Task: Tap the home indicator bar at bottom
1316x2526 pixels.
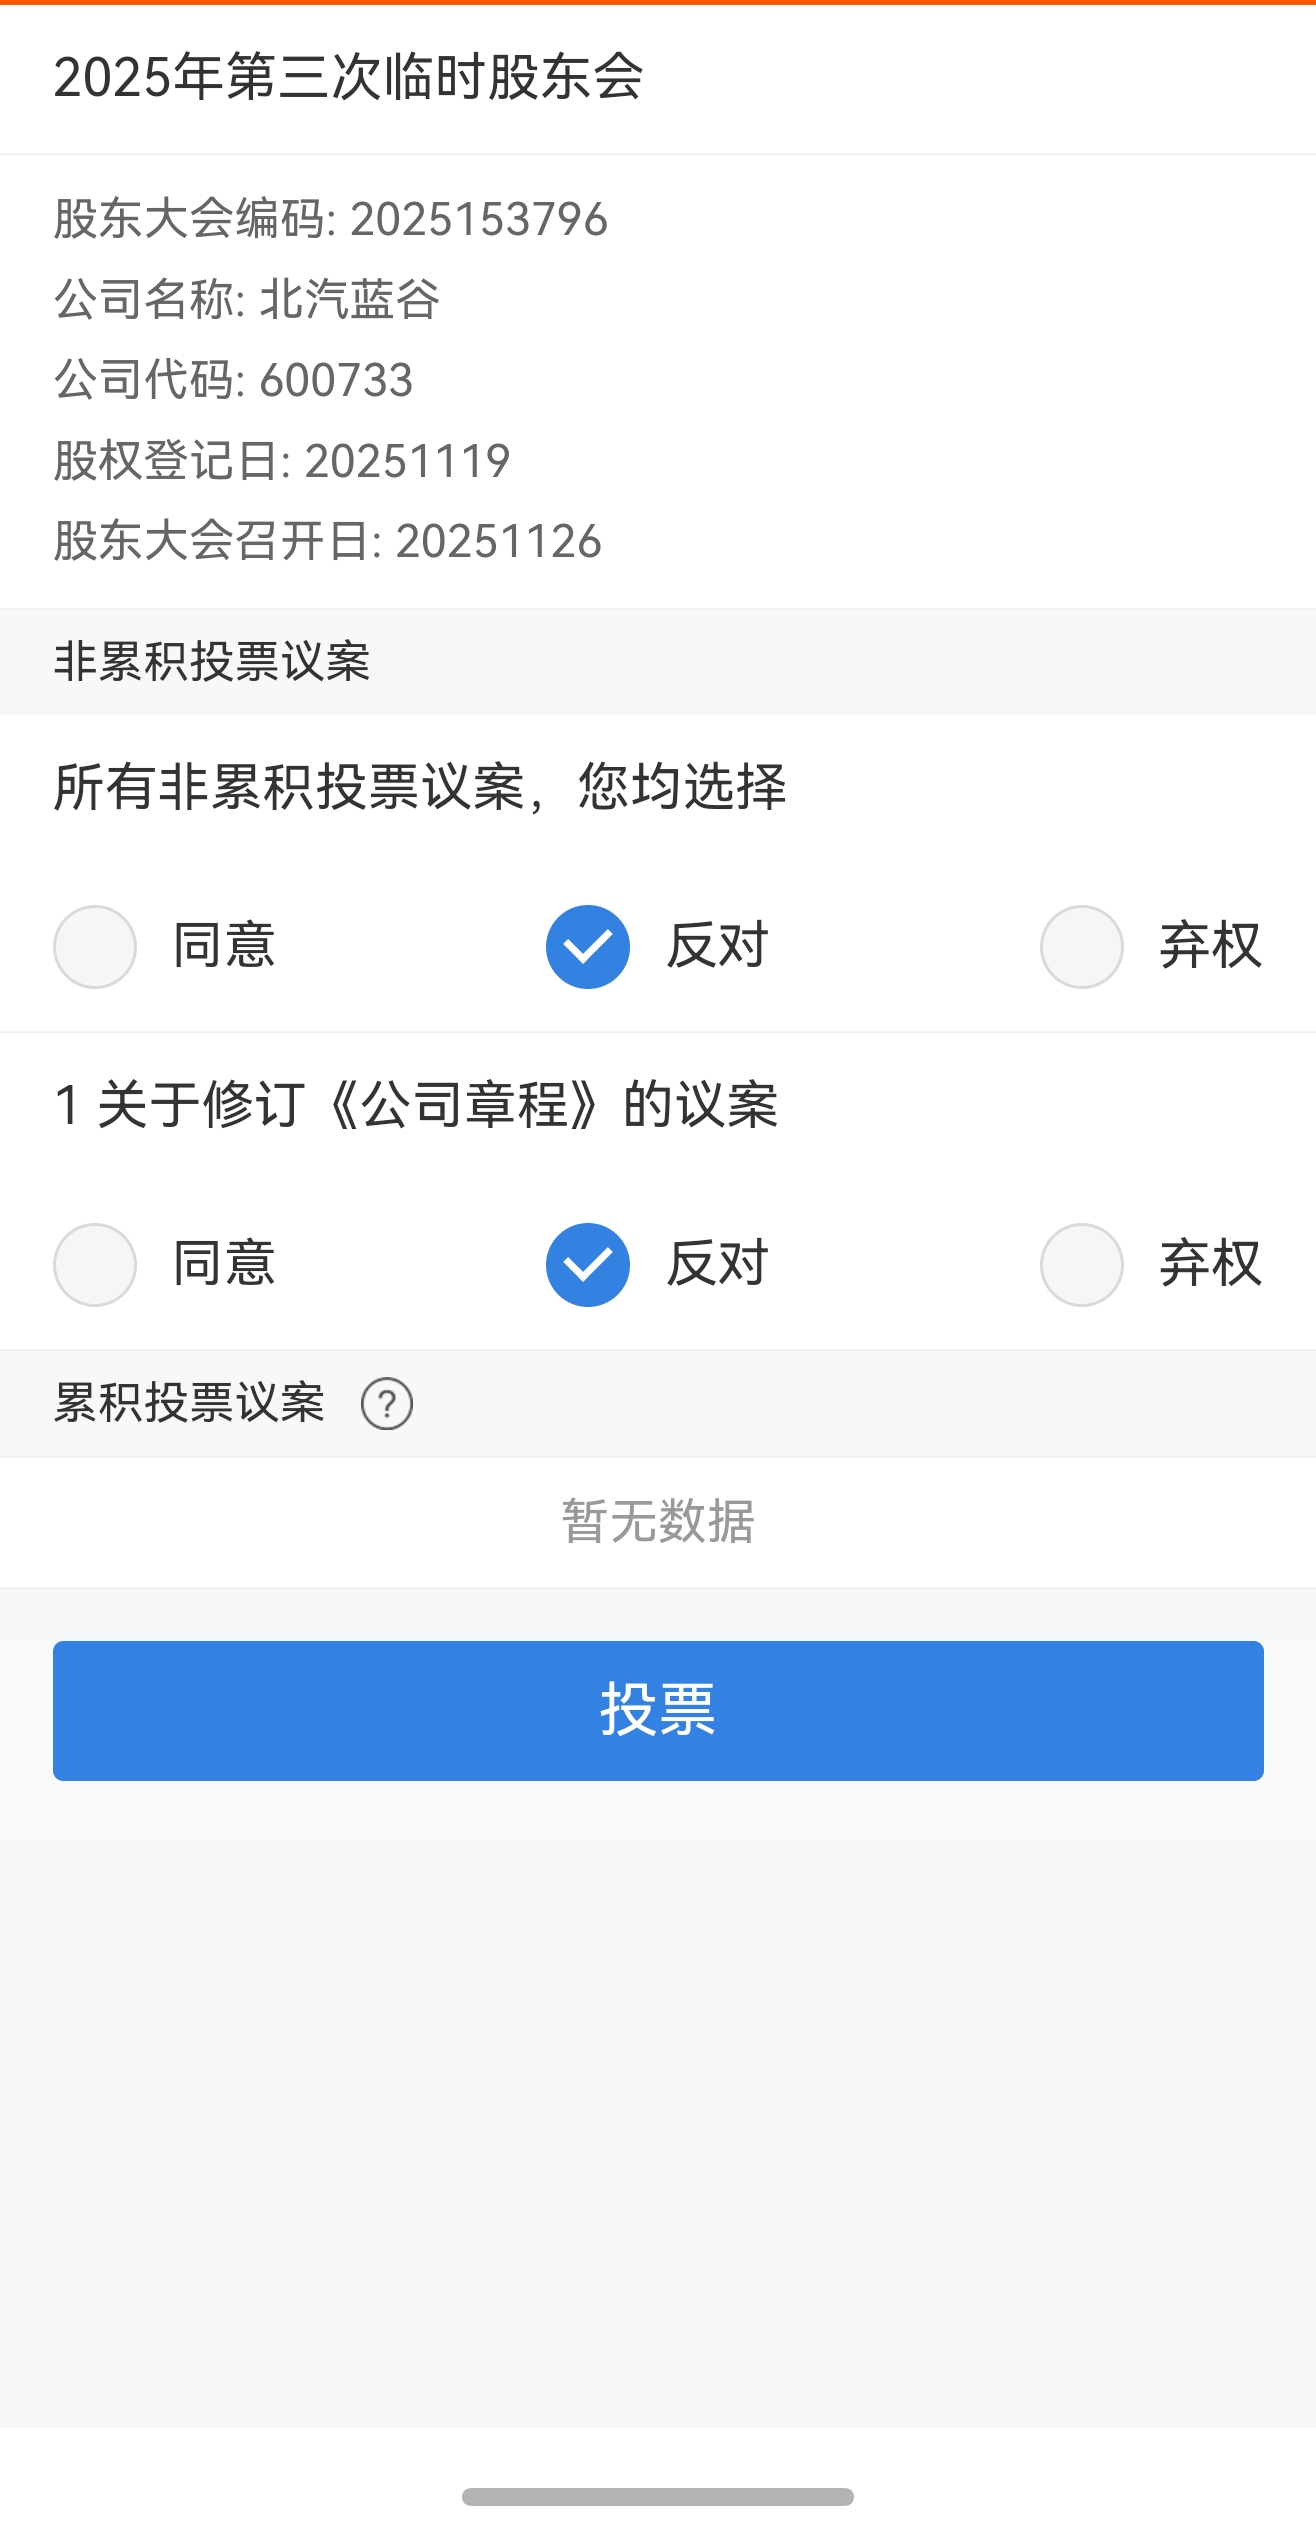Action: point(658,2496)
